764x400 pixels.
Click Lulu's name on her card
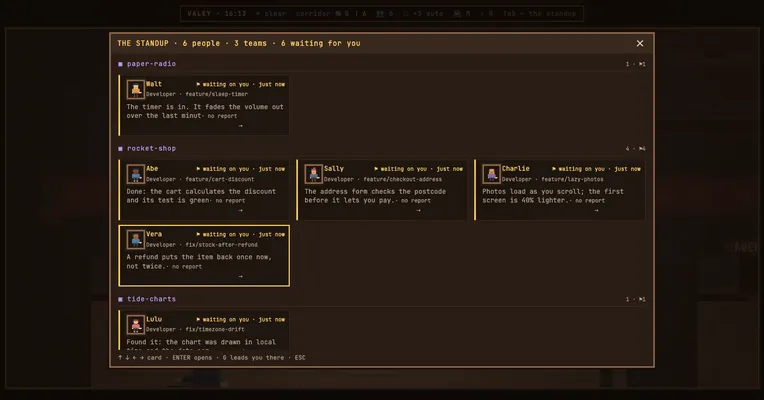(x=154, y=319)
